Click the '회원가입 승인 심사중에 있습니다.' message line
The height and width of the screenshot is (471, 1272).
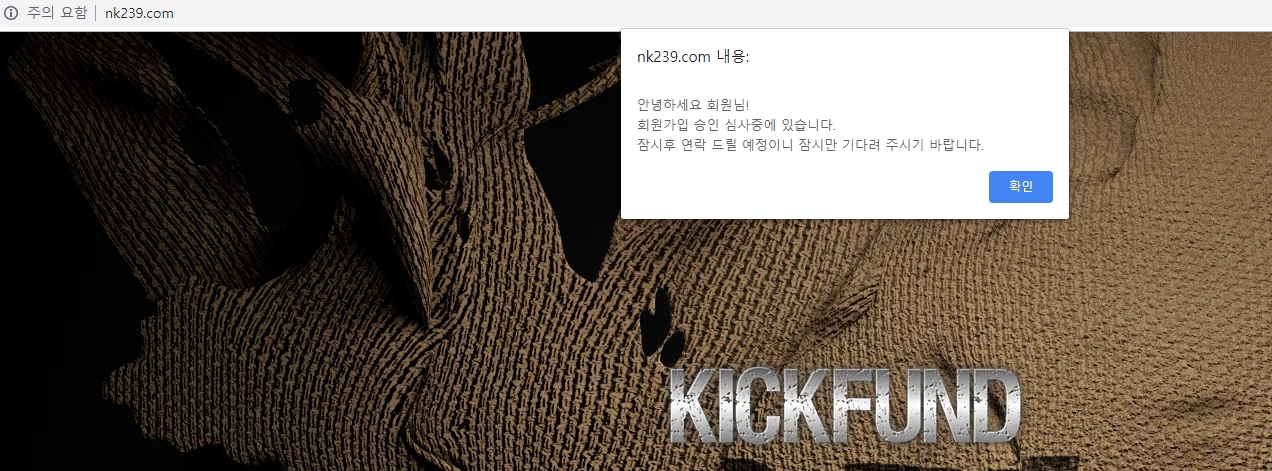coord(736,125)
